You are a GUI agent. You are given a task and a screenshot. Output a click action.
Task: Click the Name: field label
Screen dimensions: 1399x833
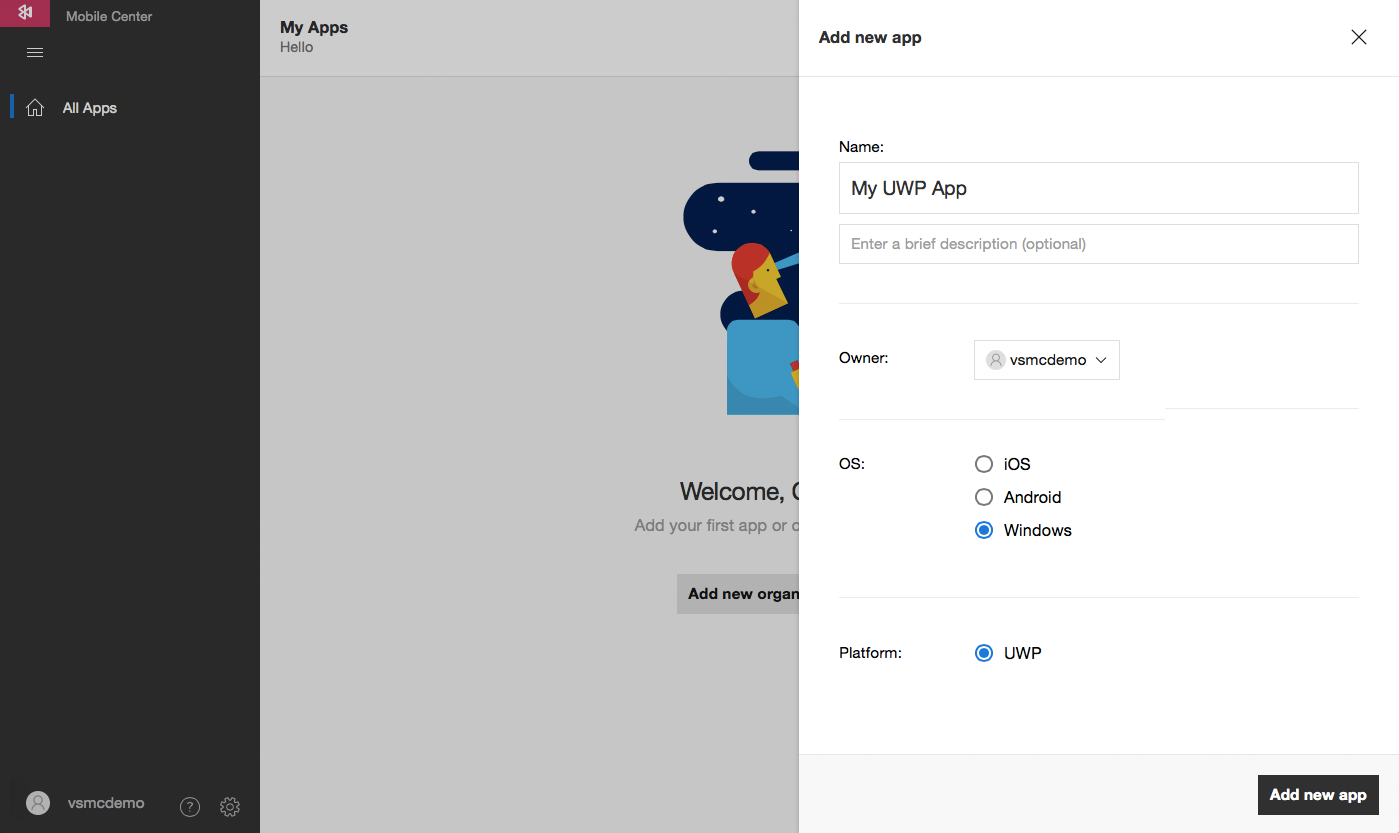click(x=861, y=147)
